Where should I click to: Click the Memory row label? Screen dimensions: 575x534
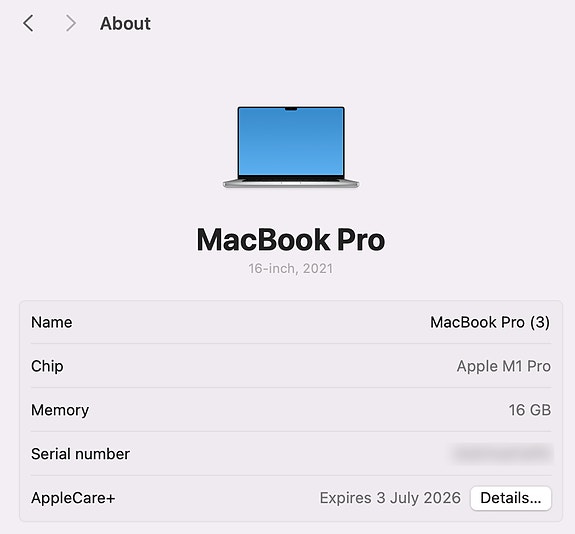pyautogui.click(x=60, y=410)
